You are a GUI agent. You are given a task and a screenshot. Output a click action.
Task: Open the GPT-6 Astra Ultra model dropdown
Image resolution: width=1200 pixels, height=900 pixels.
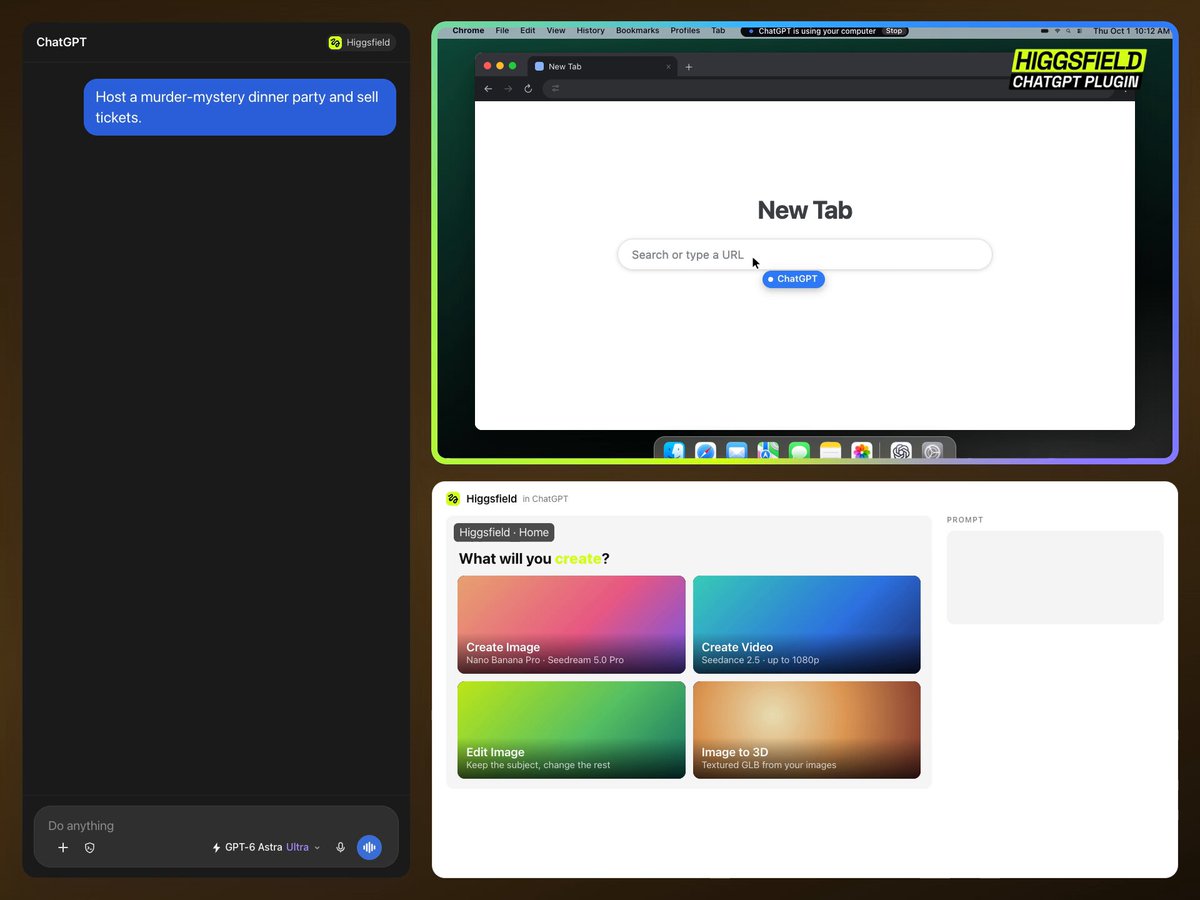[x=266, y=848]
